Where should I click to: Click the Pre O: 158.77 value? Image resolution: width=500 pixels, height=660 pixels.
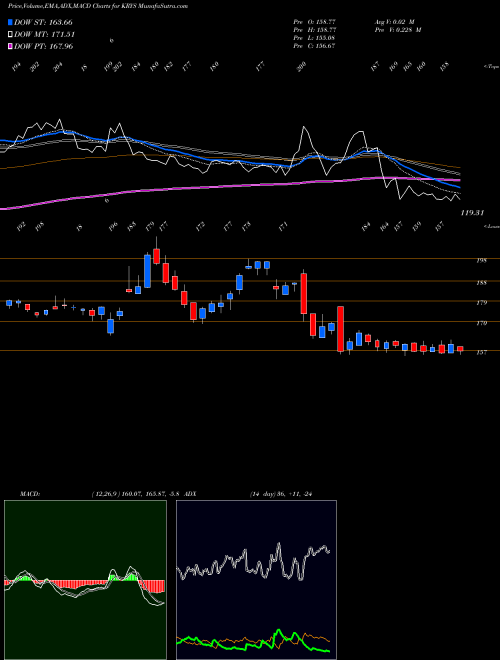tap(314, 21)
